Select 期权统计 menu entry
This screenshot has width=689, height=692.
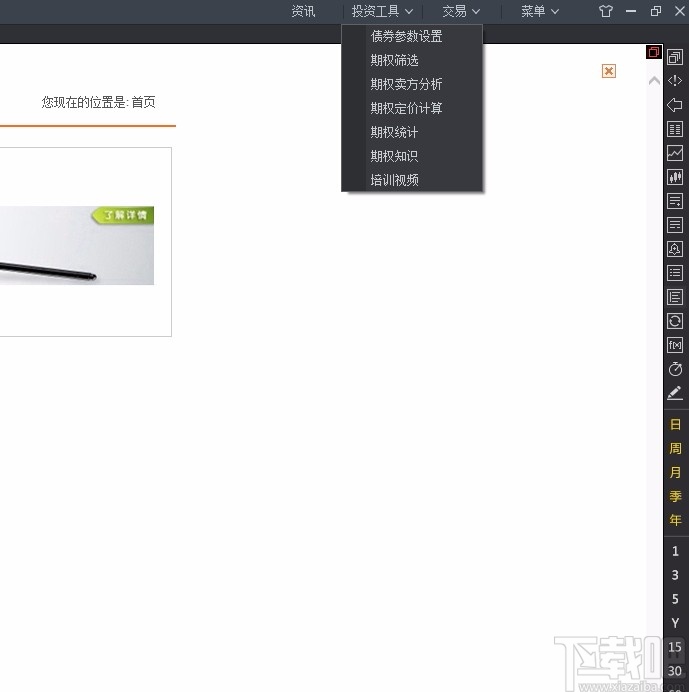[x=412, y=132]
